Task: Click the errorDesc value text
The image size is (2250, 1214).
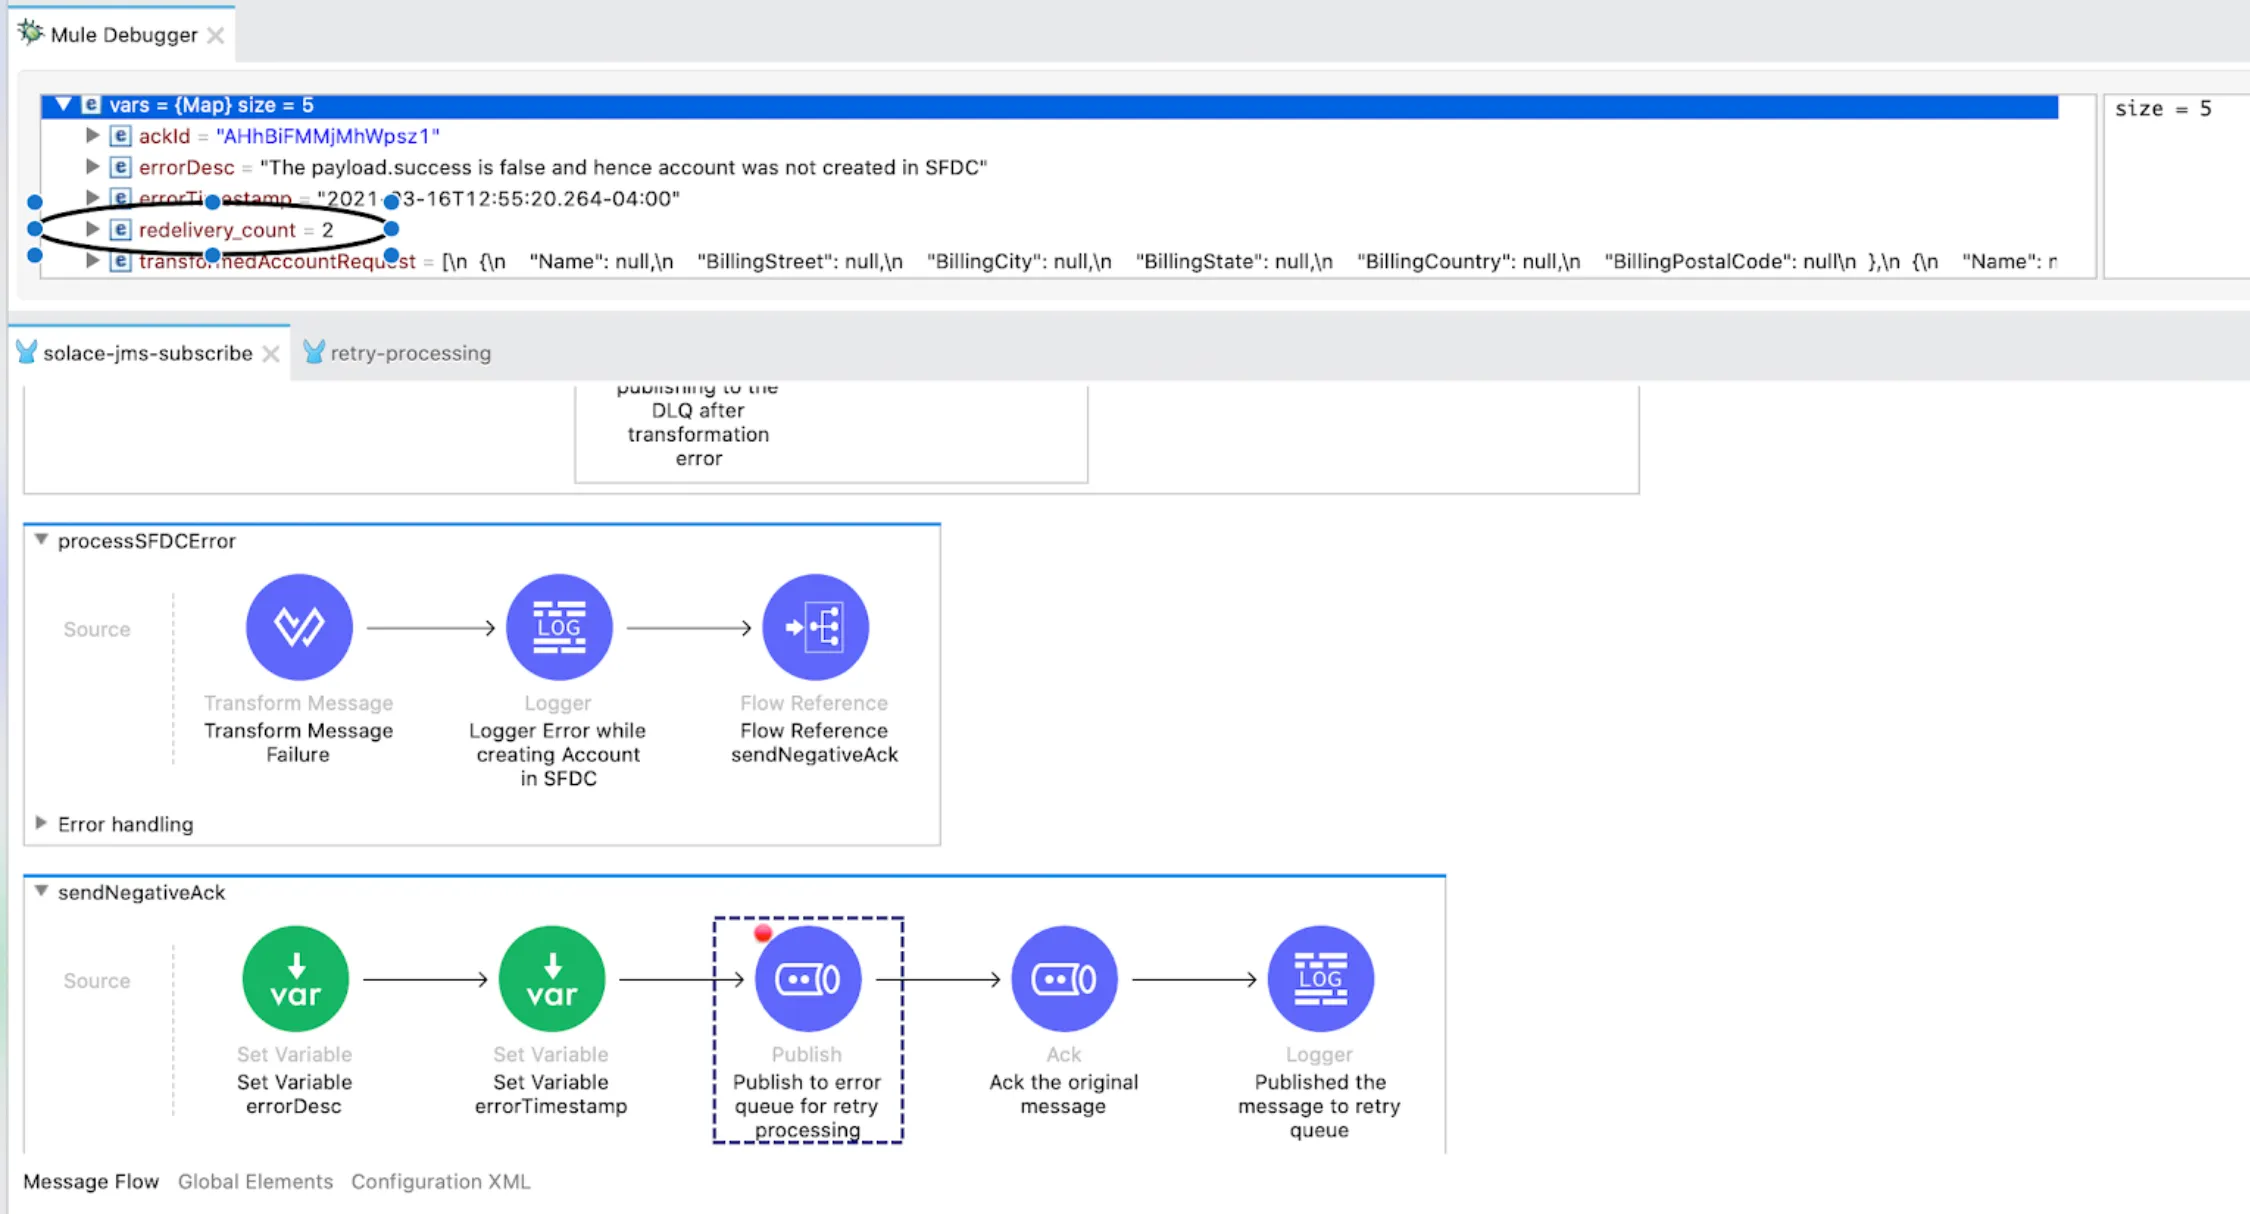Action: pyautogui.click(x=623, y=167)
